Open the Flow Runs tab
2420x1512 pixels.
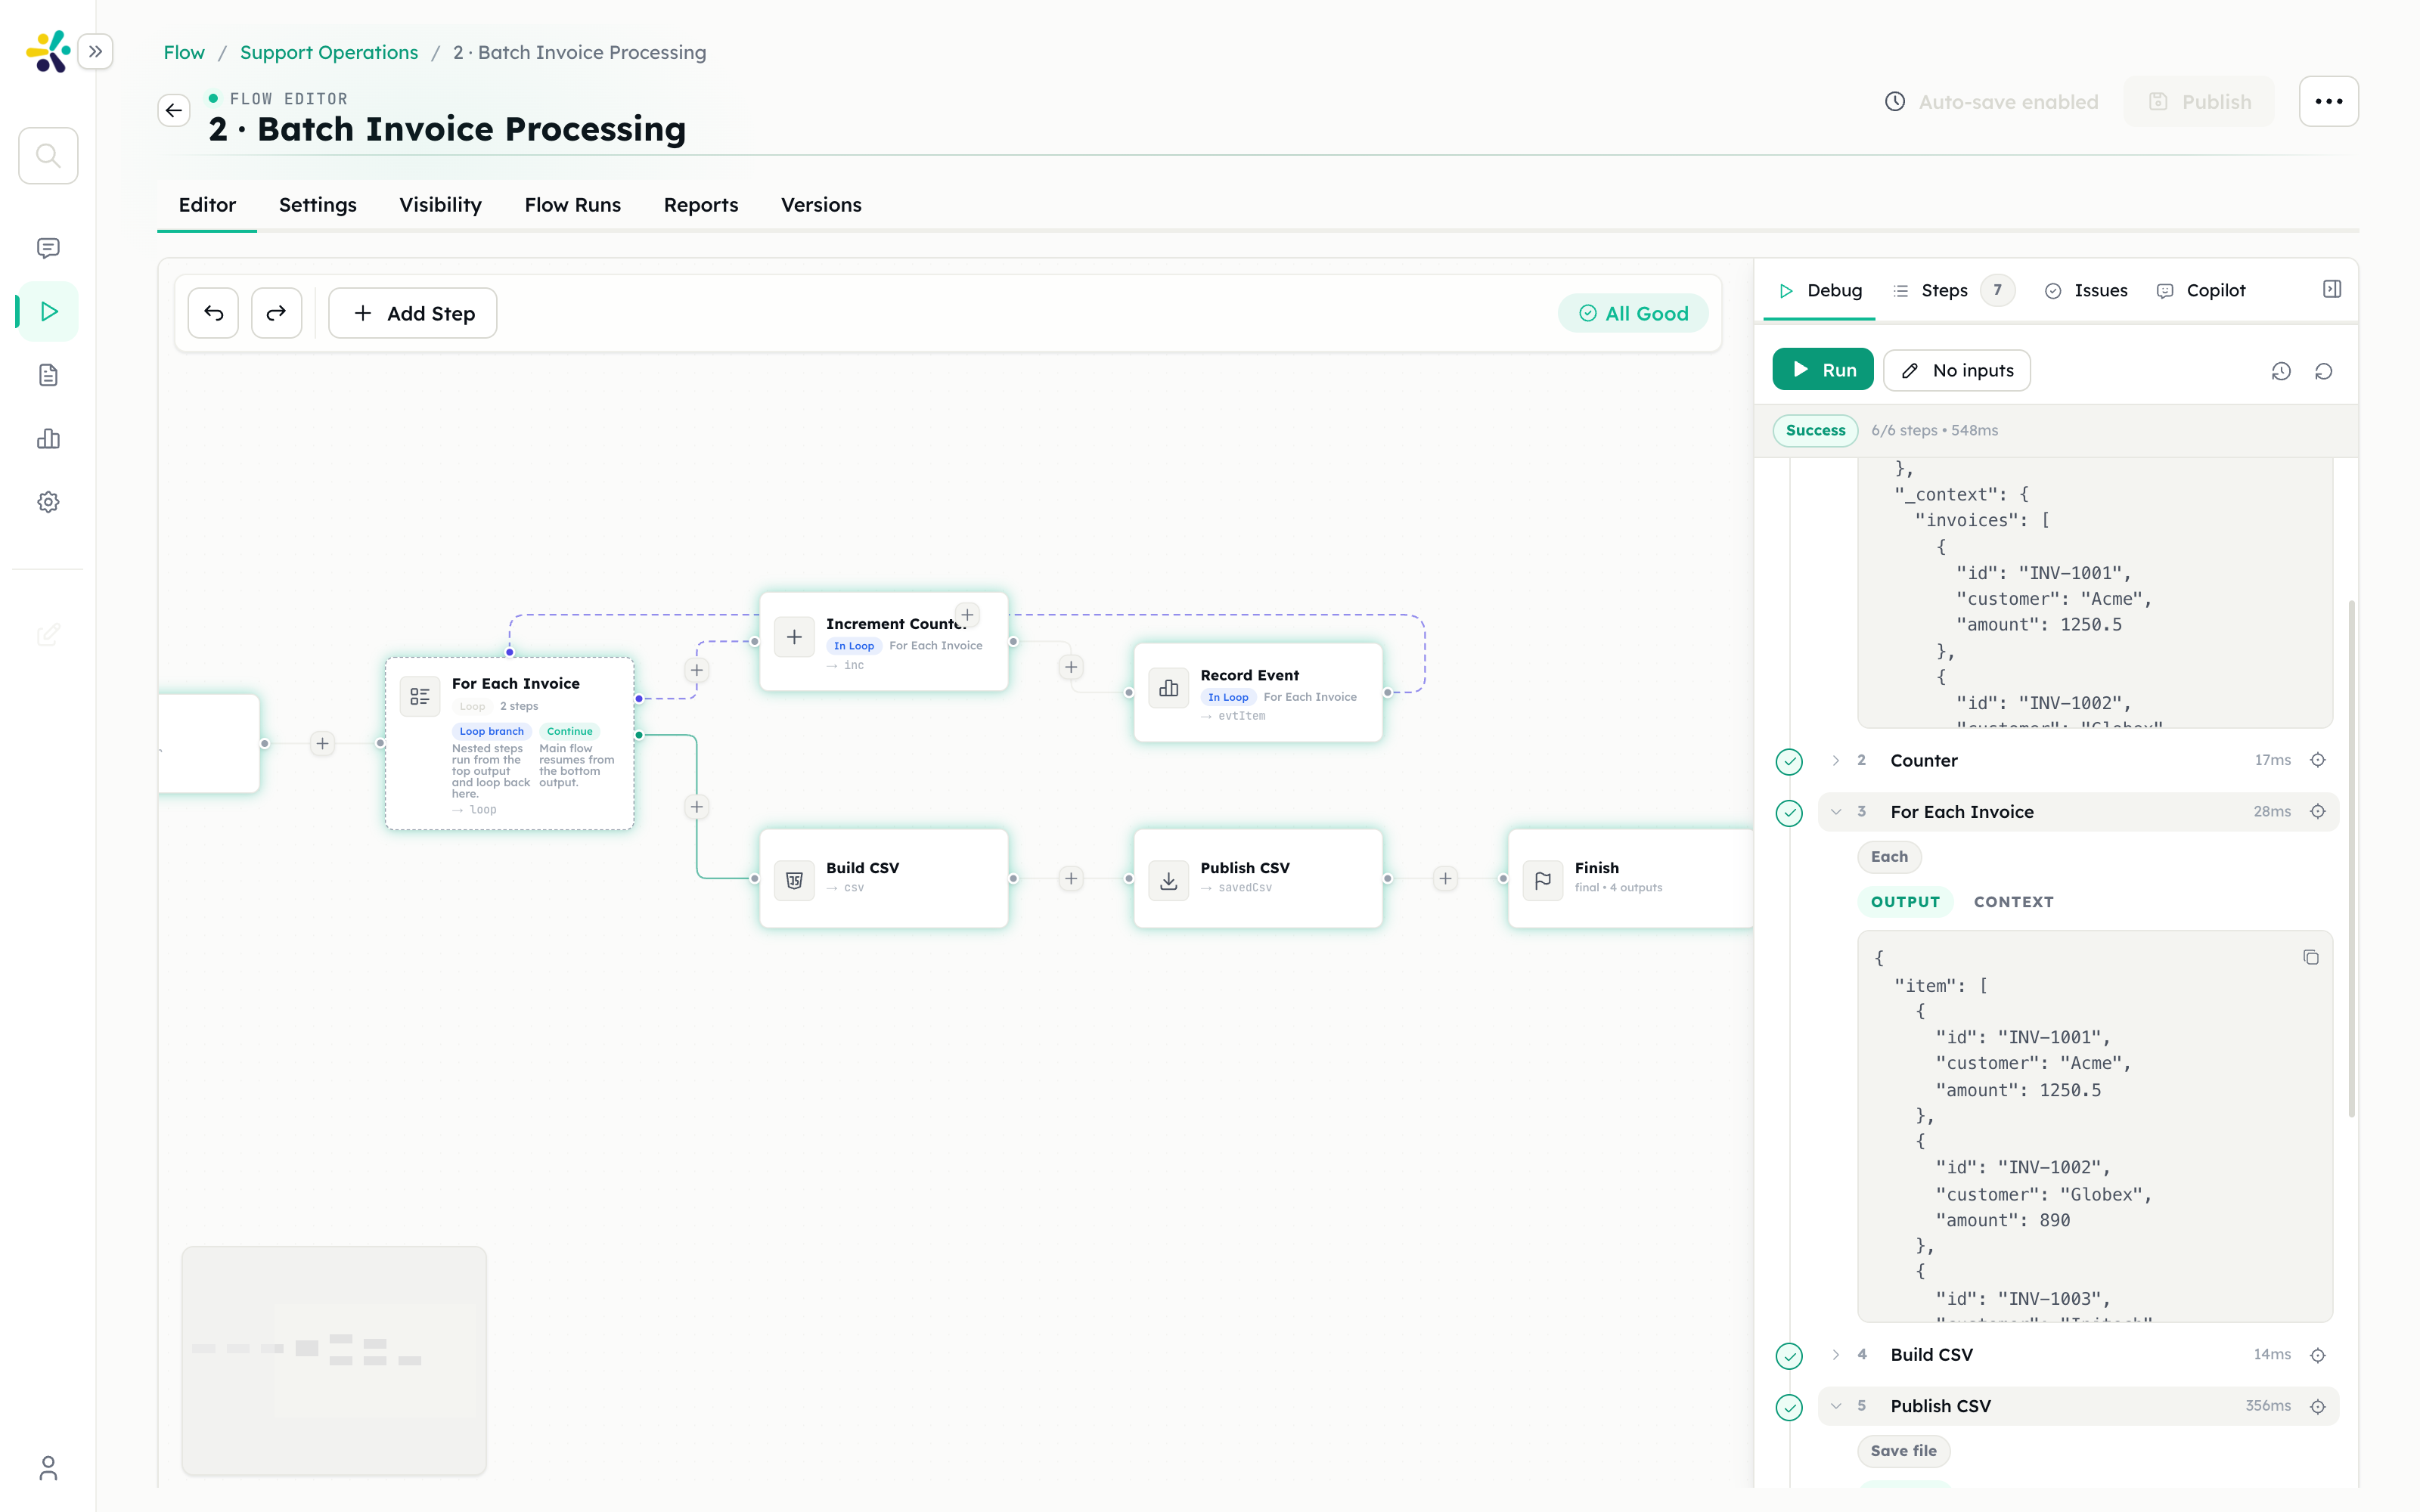click(572, 205)
